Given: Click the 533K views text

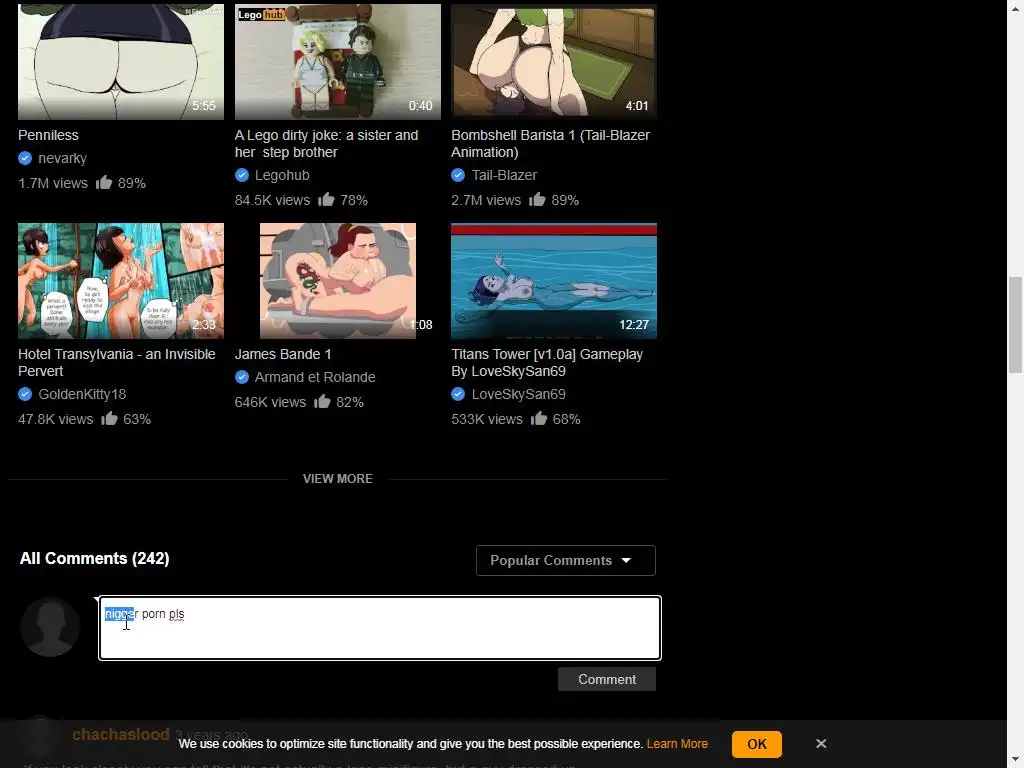Looking at the screenshot, I should pyautogui.click(x=487, y=419).
